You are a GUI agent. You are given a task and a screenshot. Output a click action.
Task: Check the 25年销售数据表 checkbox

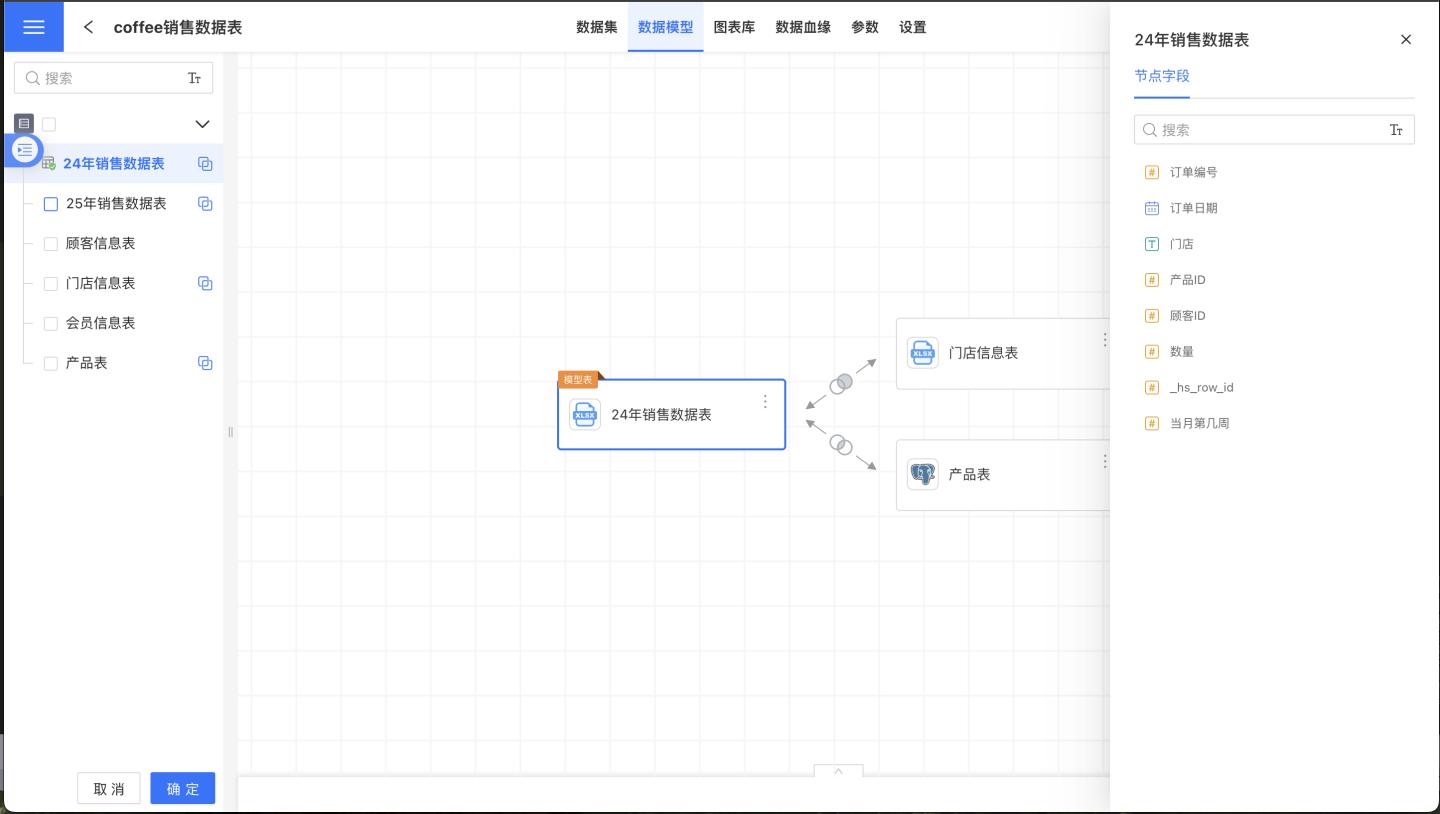(51, 204)
